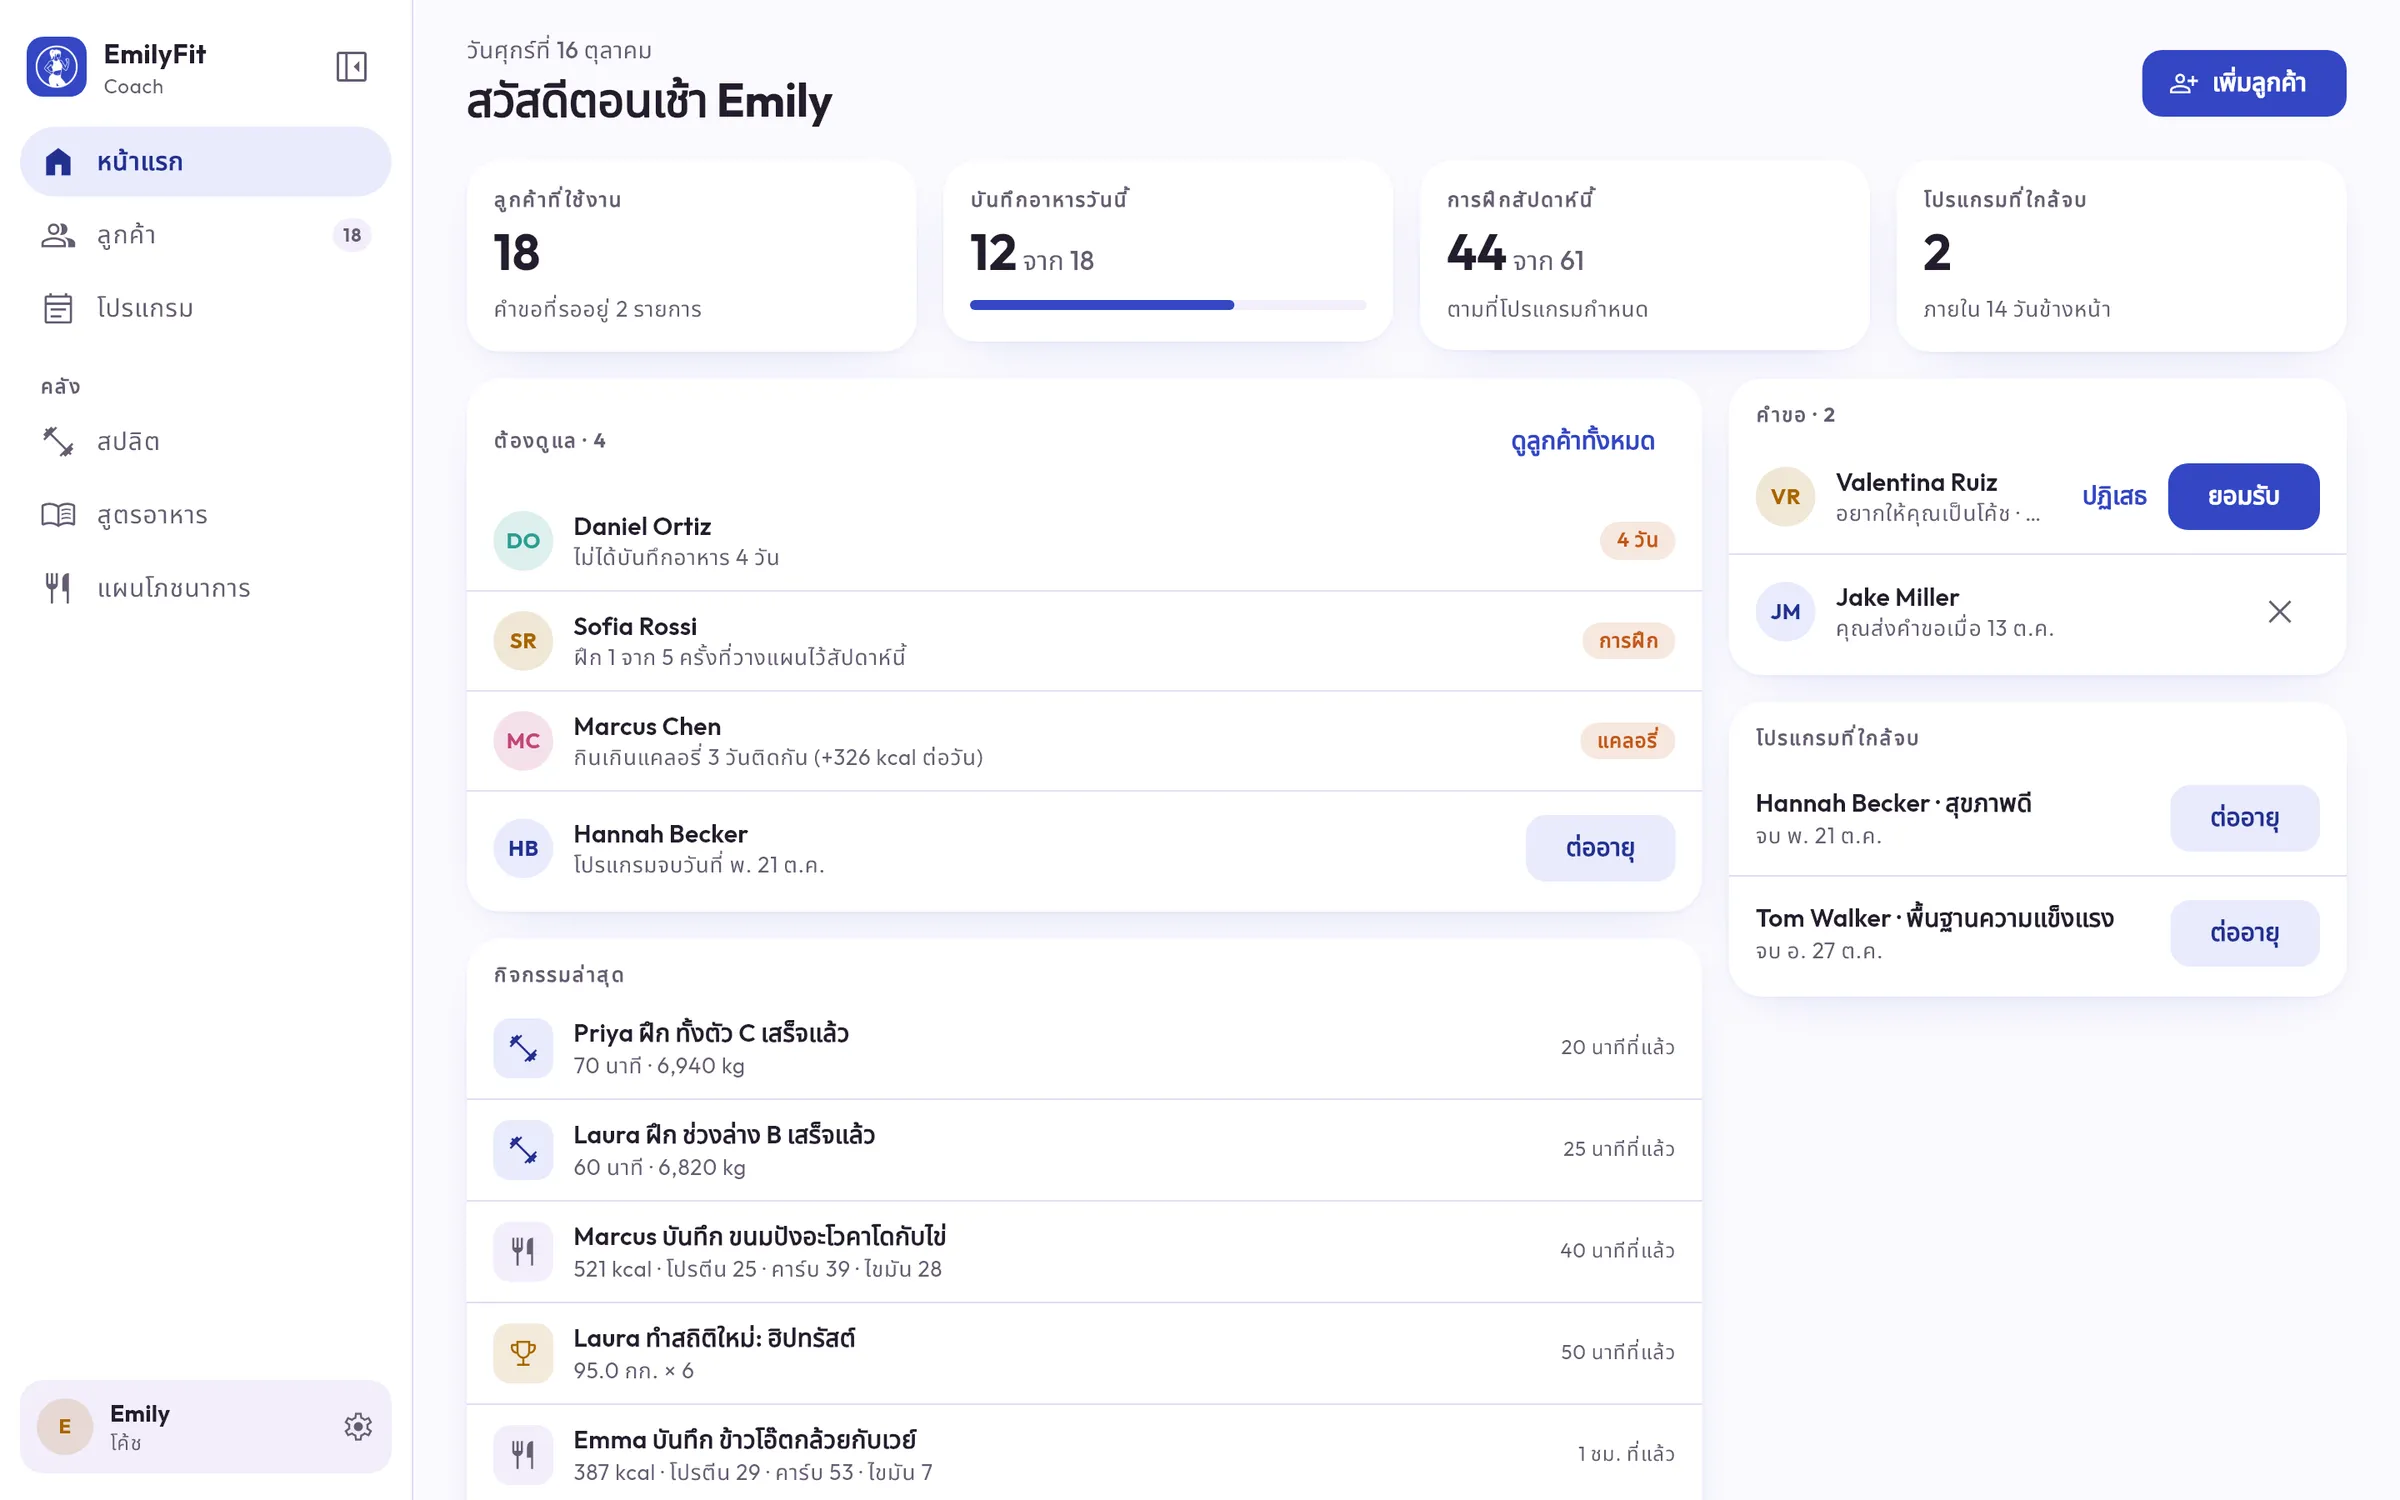The height and width of the screenshot is (1500, 2400).
Task: Click the fork icon beside Marcus's meal log
Action: (x=523, y=1251)
